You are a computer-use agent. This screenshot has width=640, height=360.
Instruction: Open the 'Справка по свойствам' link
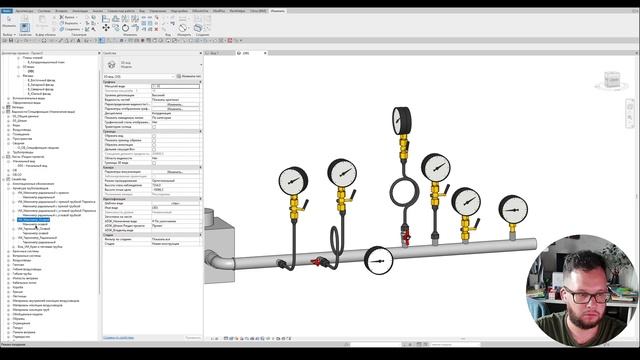(x=118, y=338)
